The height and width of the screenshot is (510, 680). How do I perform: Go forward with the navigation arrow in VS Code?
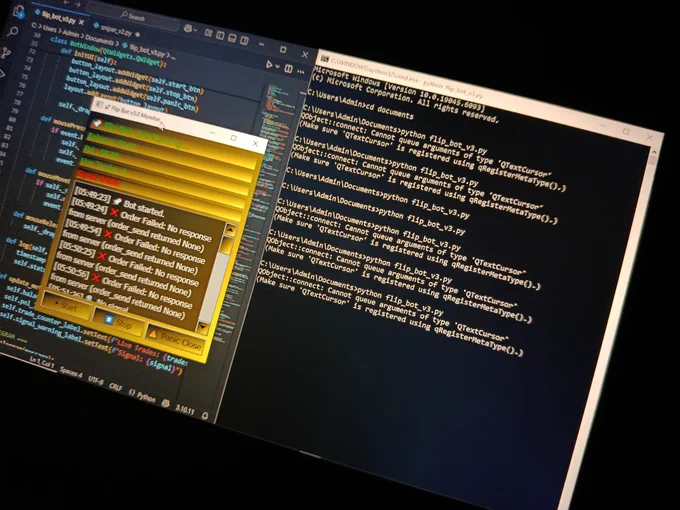[x=78, y=4]
